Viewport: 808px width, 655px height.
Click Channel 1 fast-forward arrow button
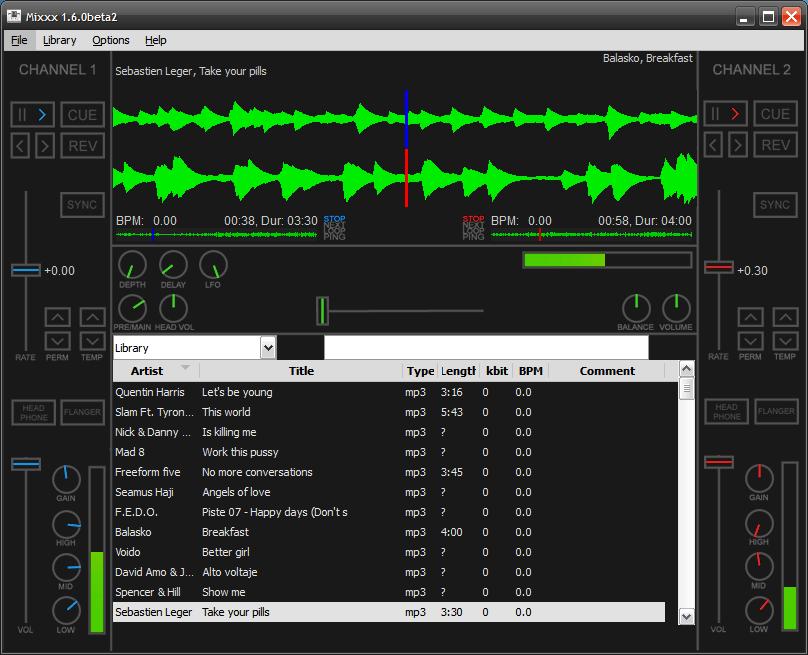(x=45, y=146)
